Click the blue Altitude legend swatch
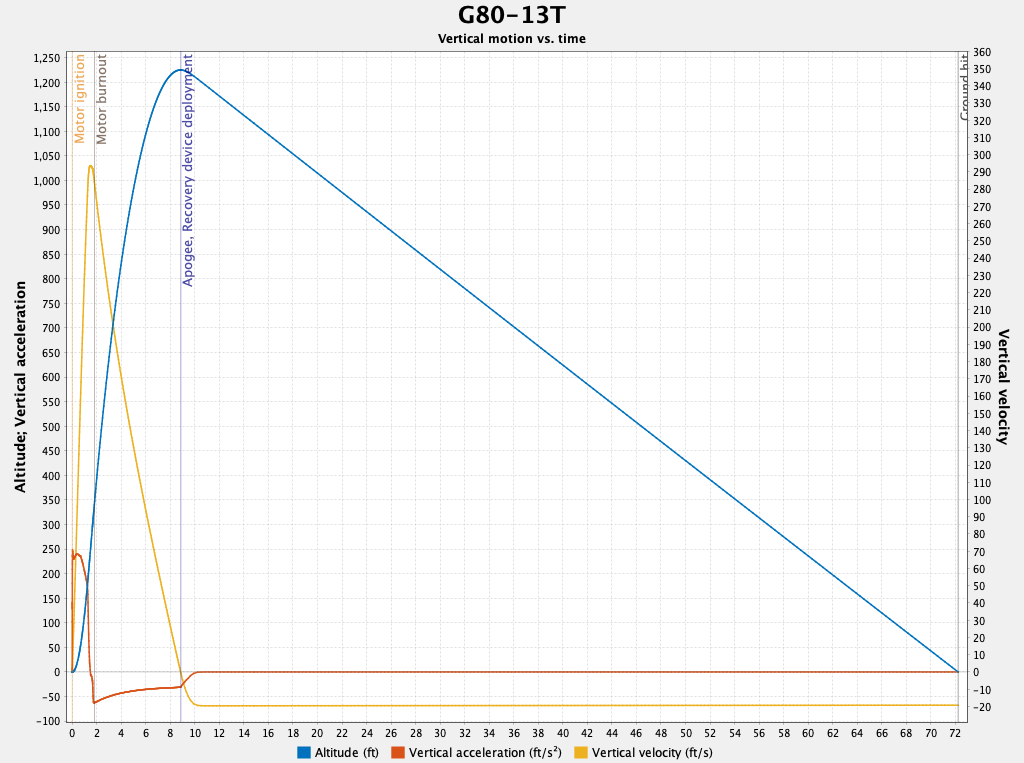The height and width of the screenshot is (763, 1024). click(x=306, y=752)
